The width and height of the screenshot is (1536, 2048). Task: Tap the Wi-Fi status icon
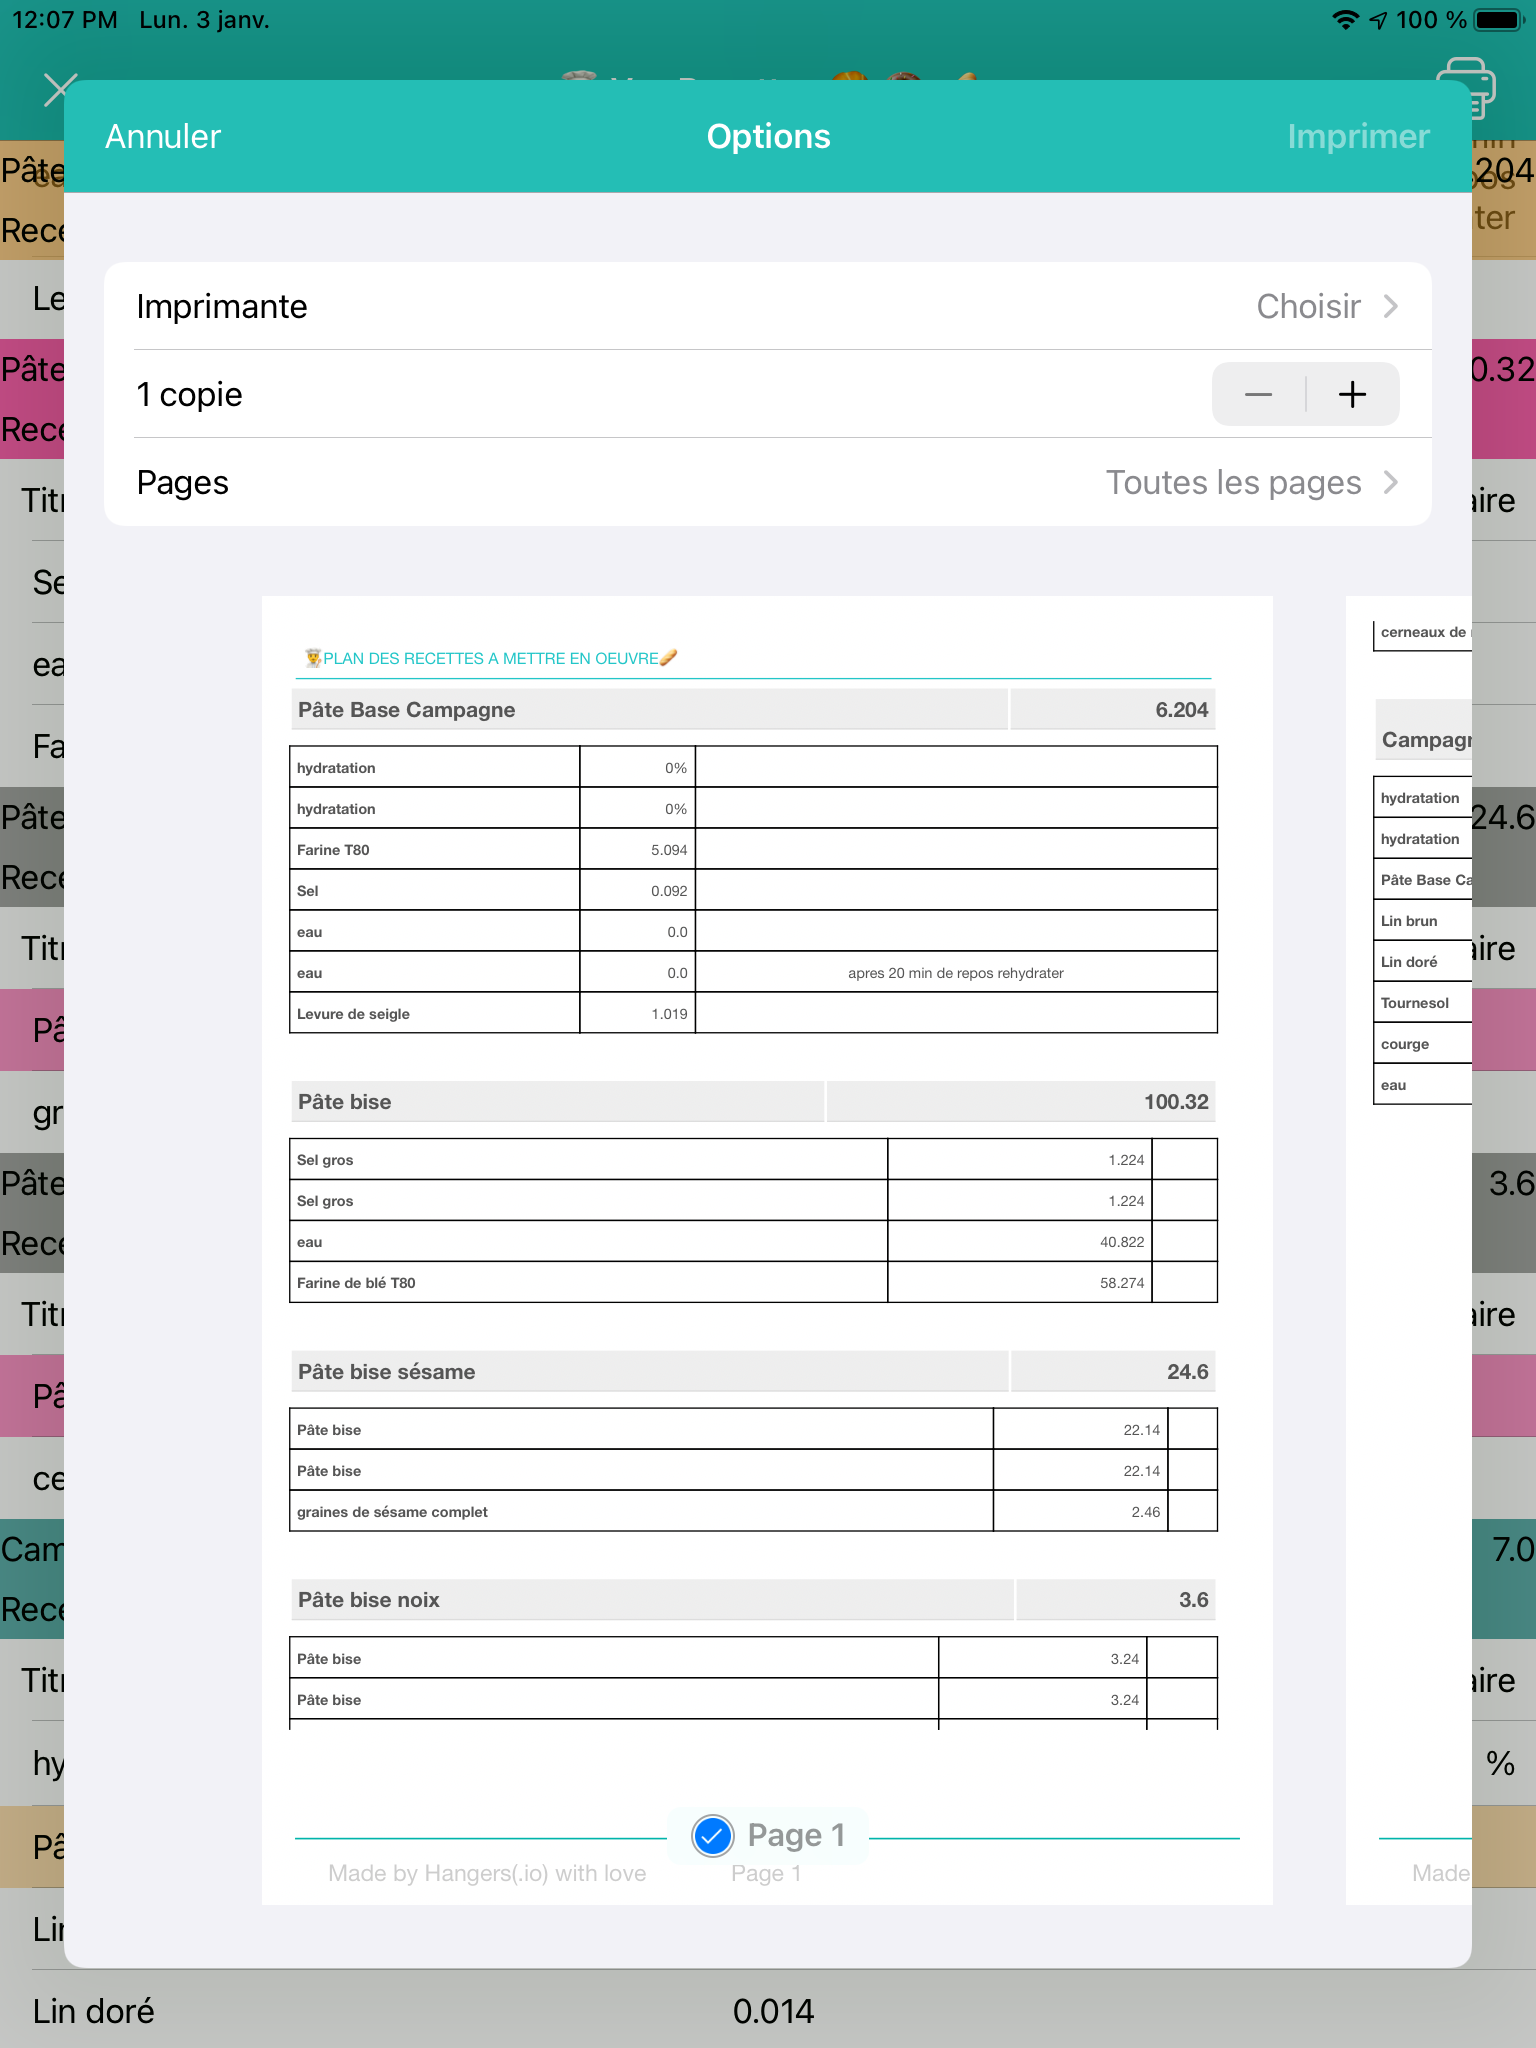[x=1346, y=20]
